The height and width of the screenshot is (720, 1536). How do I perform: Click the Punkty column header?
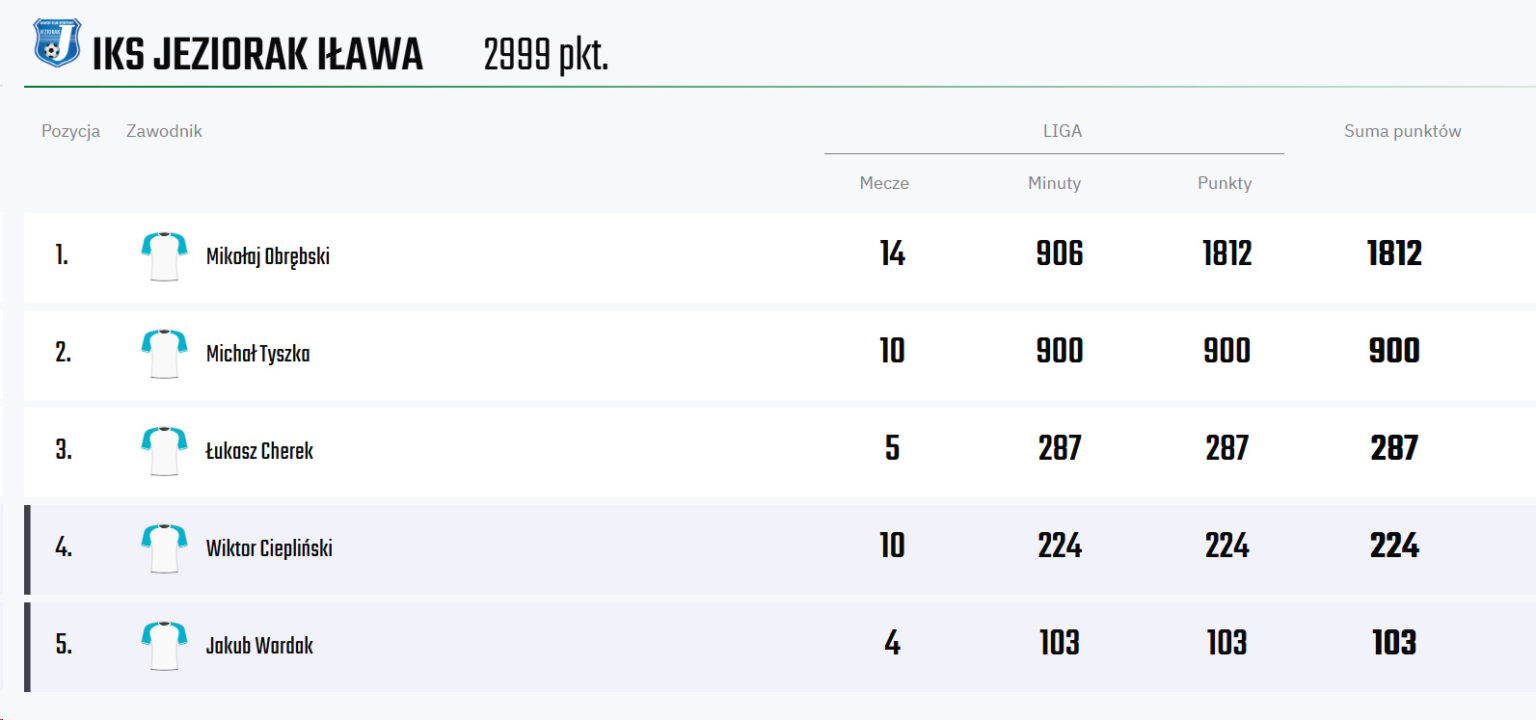1224,183
